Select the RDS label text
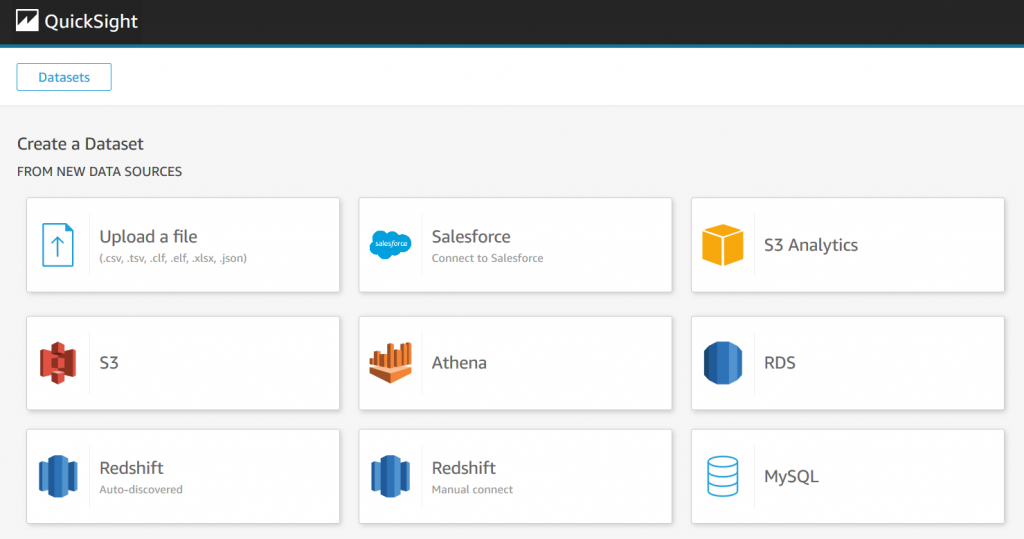This screenshot has height=539, width=1024. tap(780, 363)
